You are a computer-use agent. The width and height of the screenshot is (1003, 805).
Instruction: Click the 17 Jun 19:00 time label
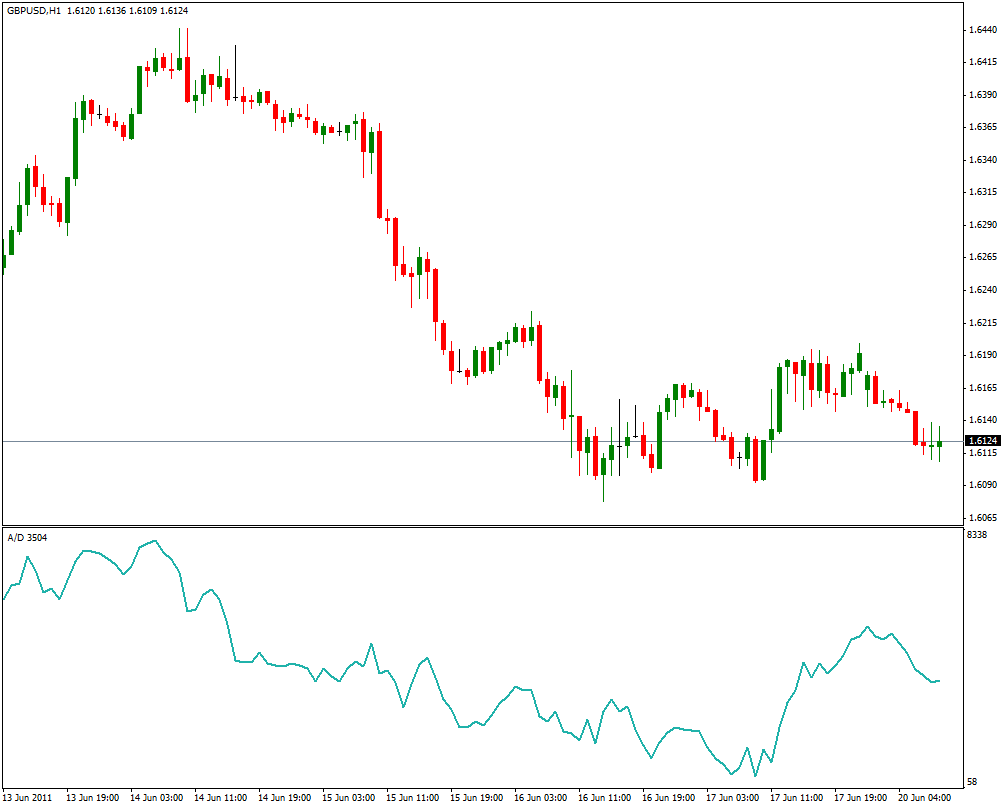pyautogui.click(x=860, y=797)
